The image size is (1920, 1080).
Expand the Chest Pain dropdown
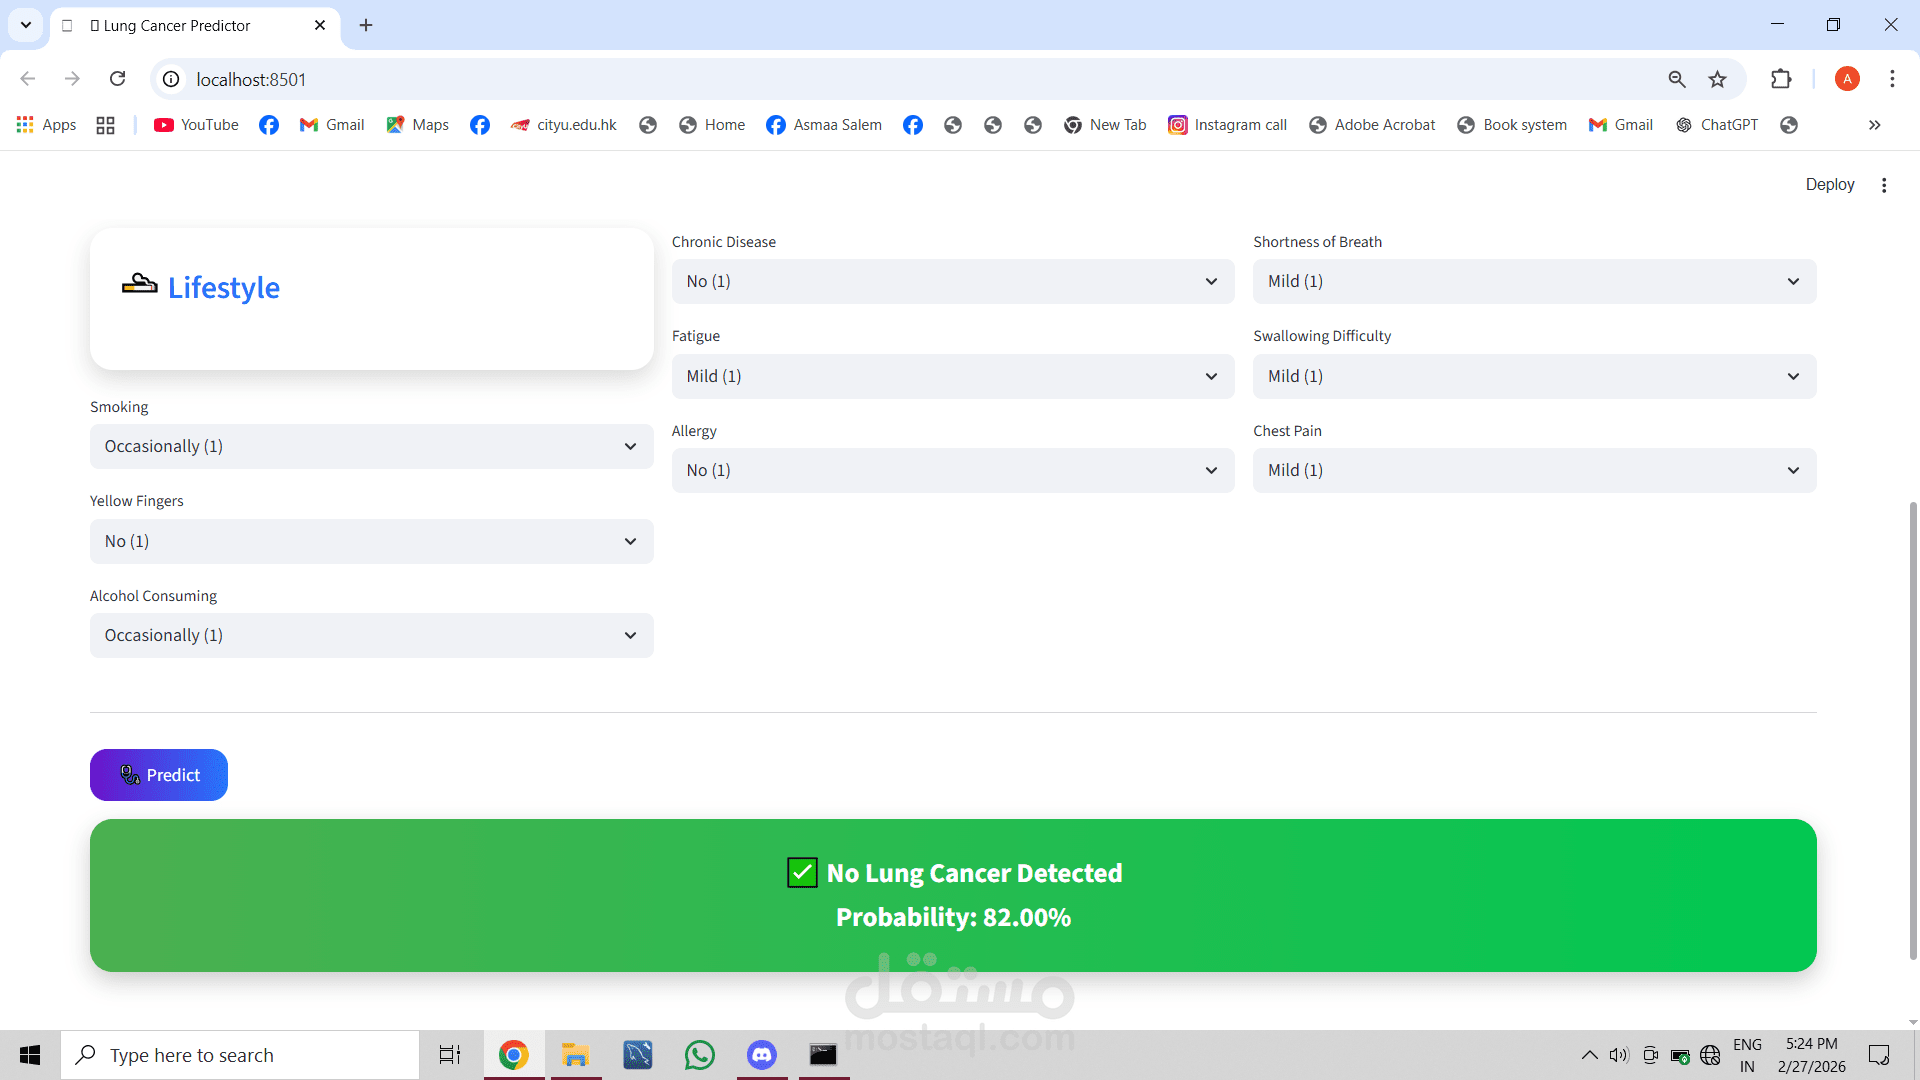pyautogui.click(x=1534, y=470)
